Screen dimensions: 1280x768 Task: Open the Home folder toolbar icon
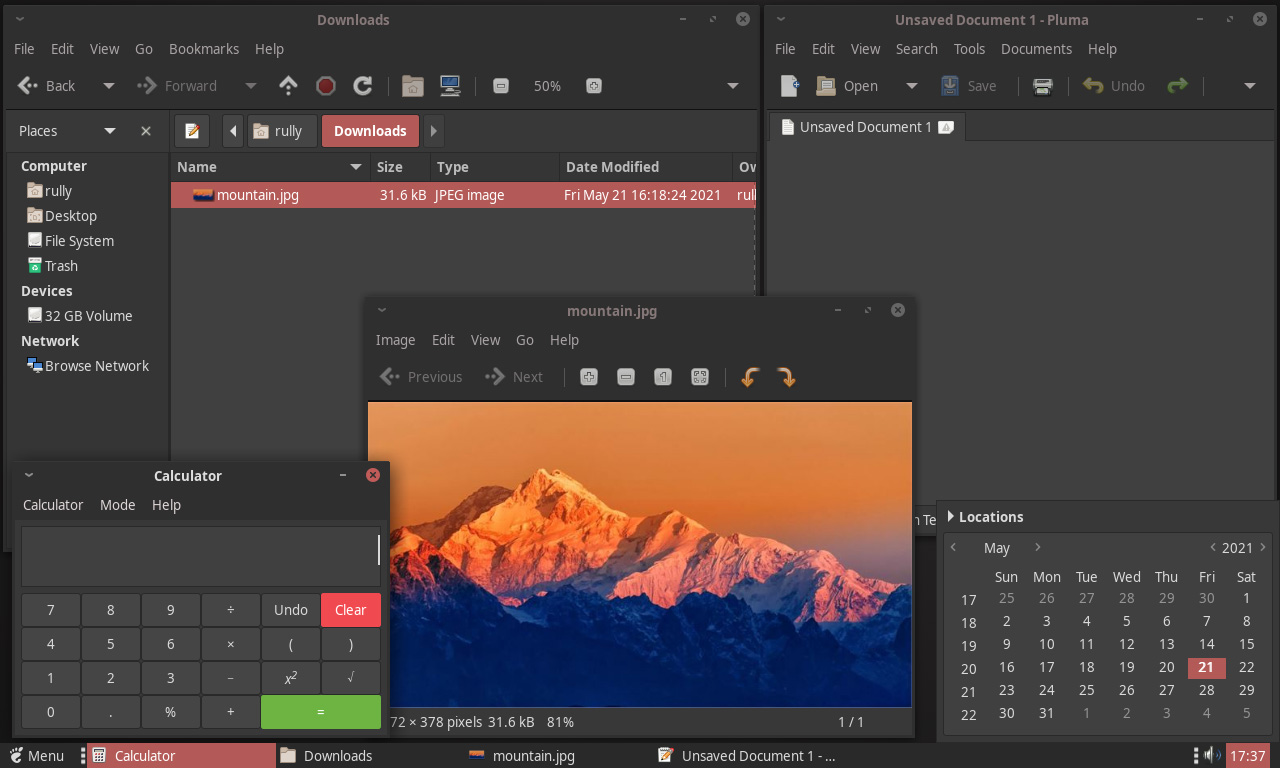click(x=412, y=86)
